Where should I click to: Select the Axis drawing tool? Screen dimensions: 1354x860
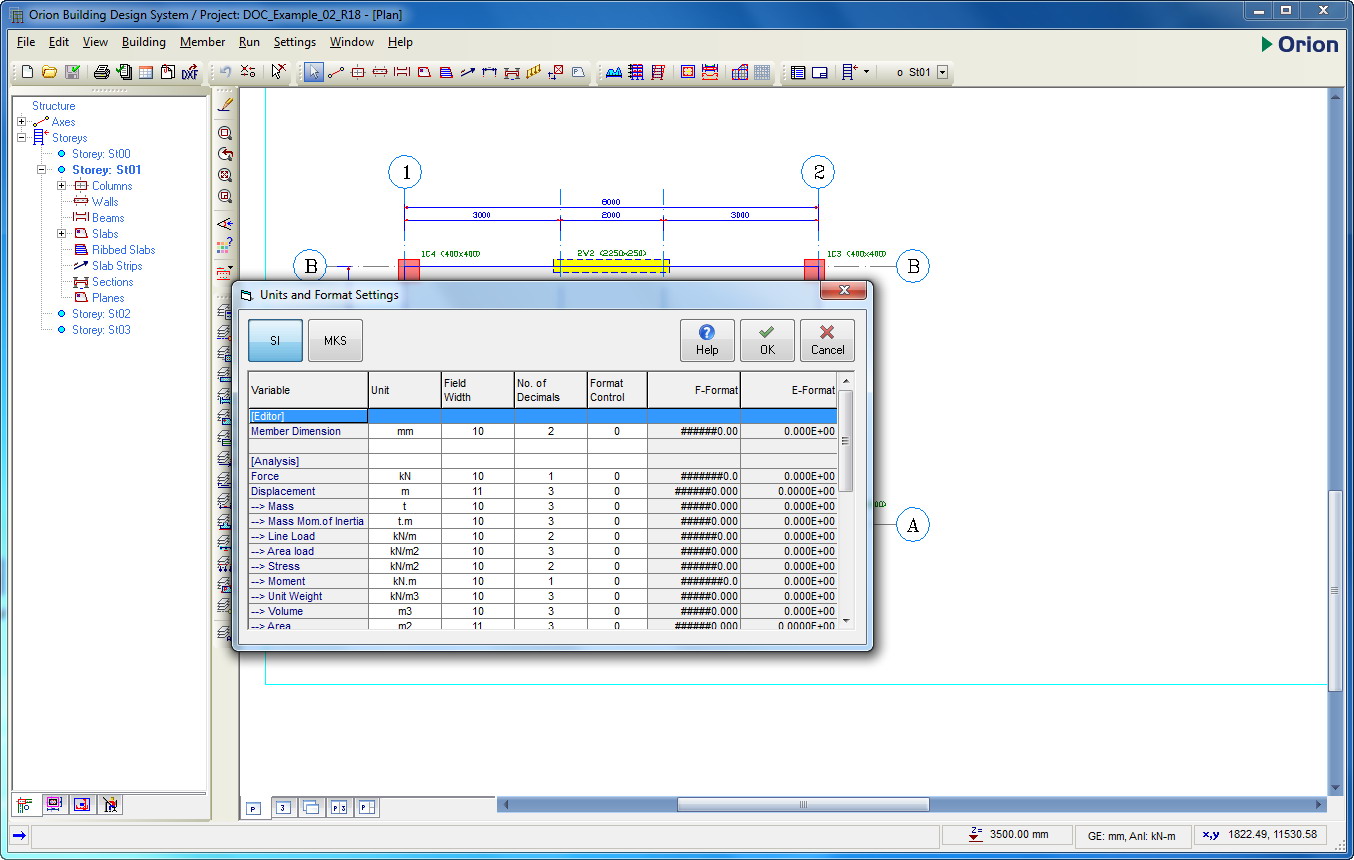(x=336, y=72)
